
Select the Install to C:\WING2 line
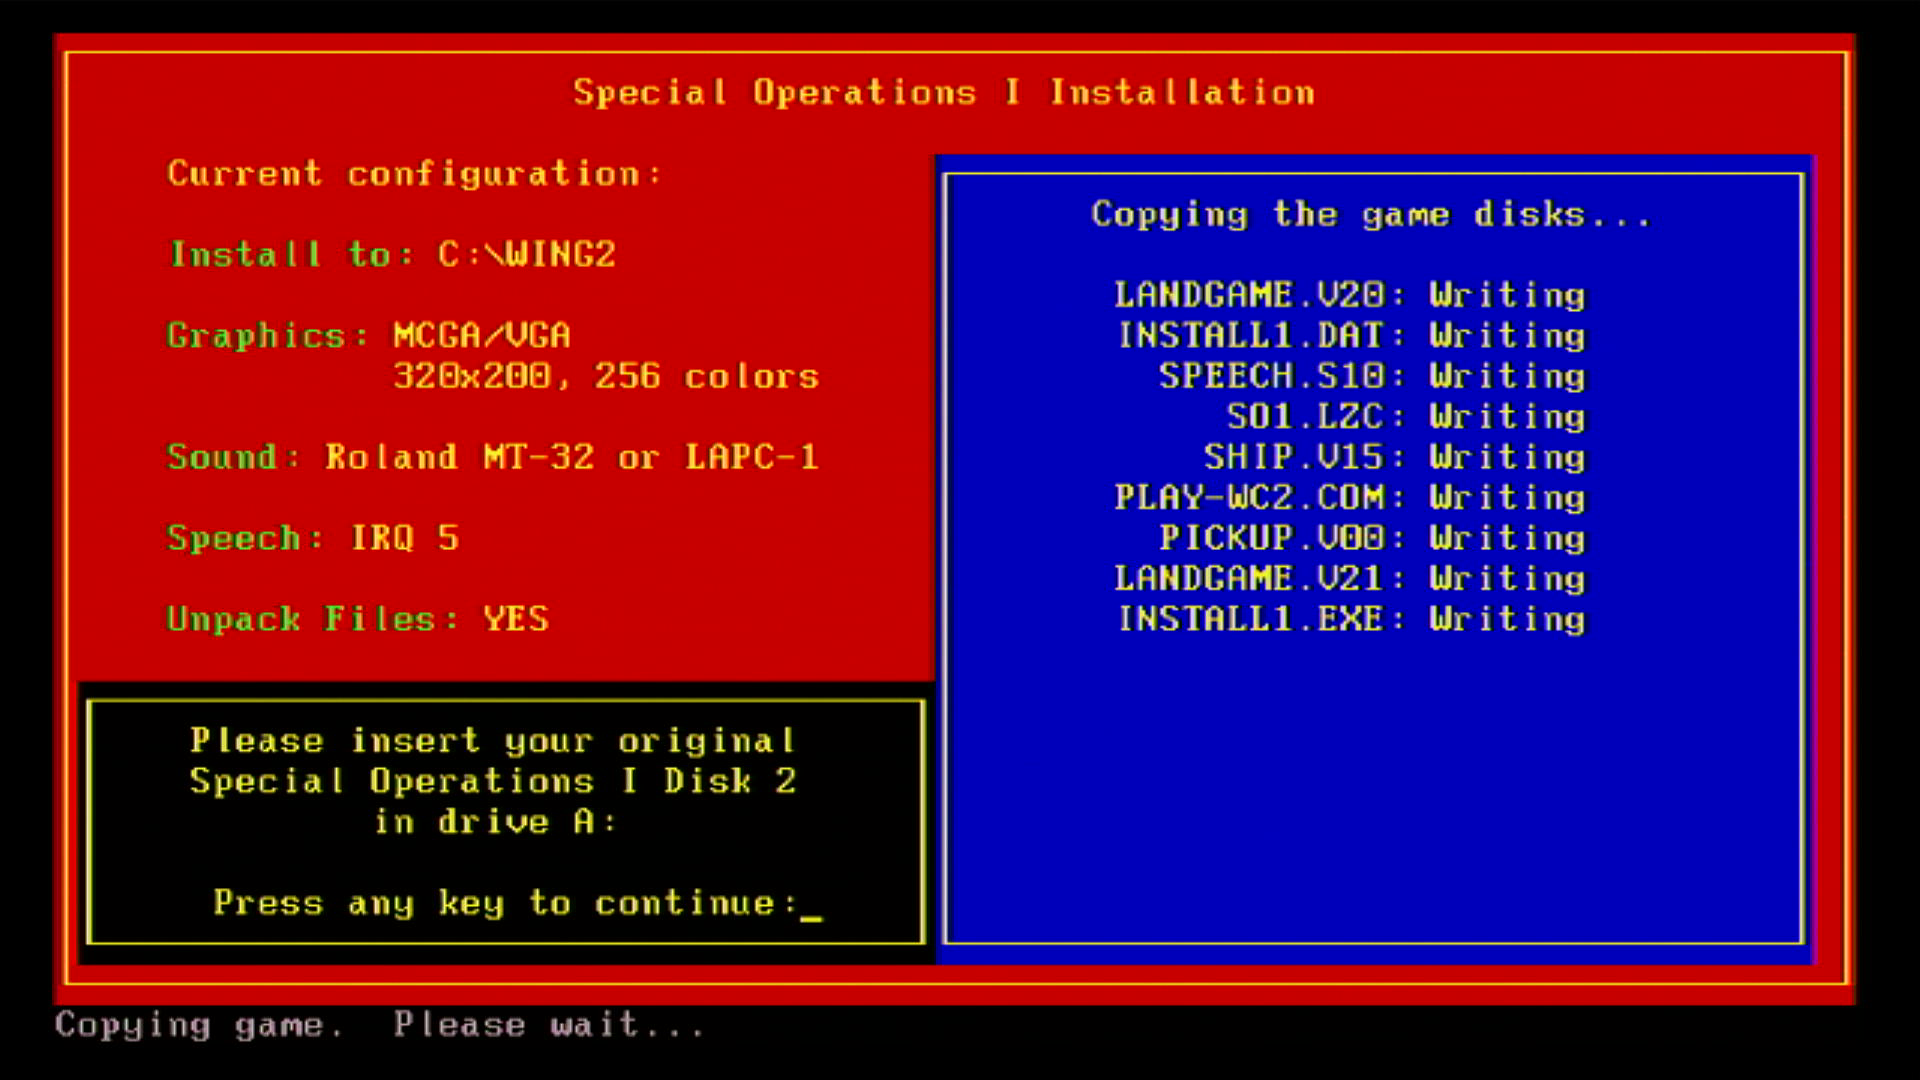click(392, 254)
